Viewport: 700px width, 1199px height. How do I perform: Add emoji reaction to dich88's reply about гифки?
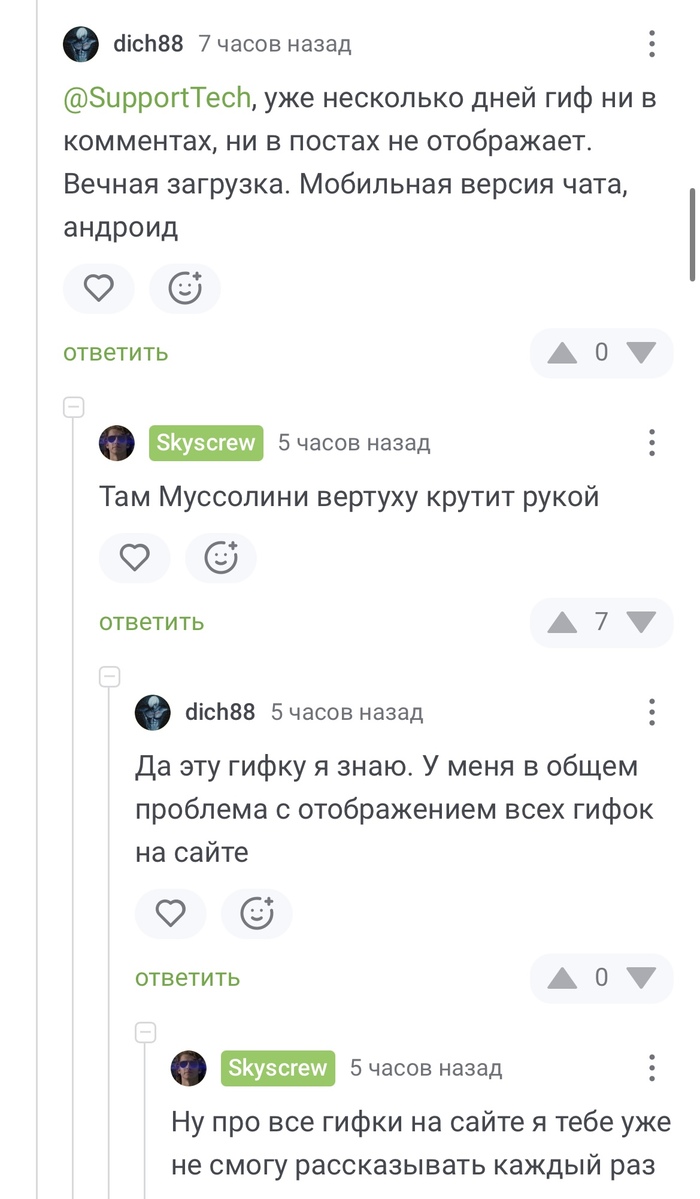pos(256,913)
